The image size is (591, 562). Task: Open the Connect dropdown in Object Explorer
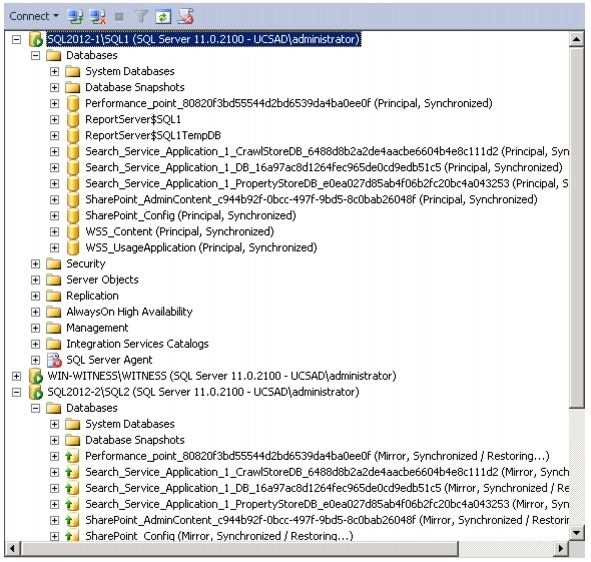click(x=34, y=16)
